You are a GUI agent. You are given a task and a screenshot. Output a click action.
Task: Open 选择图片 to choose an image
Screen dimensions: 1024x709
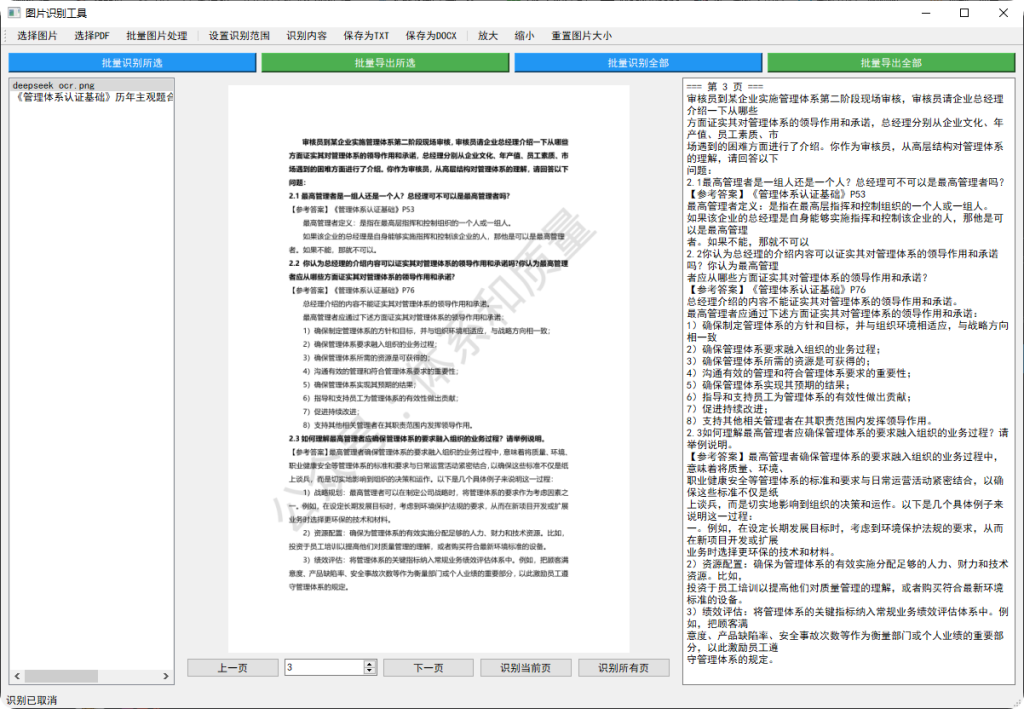(x=35, y=35)
